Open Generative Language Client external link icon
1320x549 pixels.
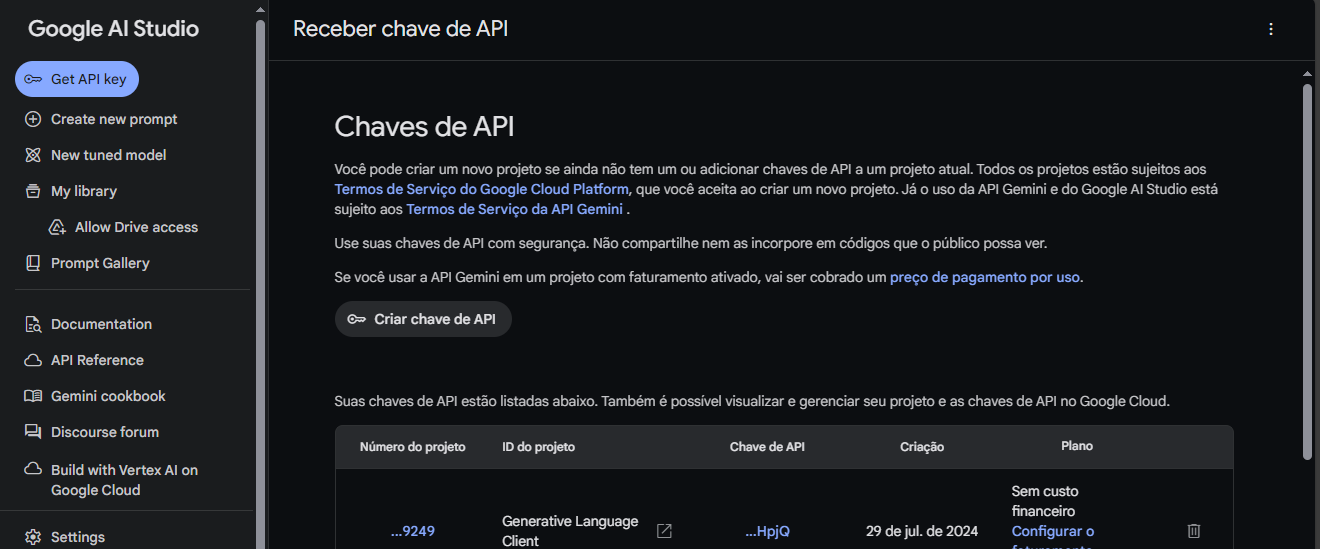pyautogui.click(x=664, y=531)
